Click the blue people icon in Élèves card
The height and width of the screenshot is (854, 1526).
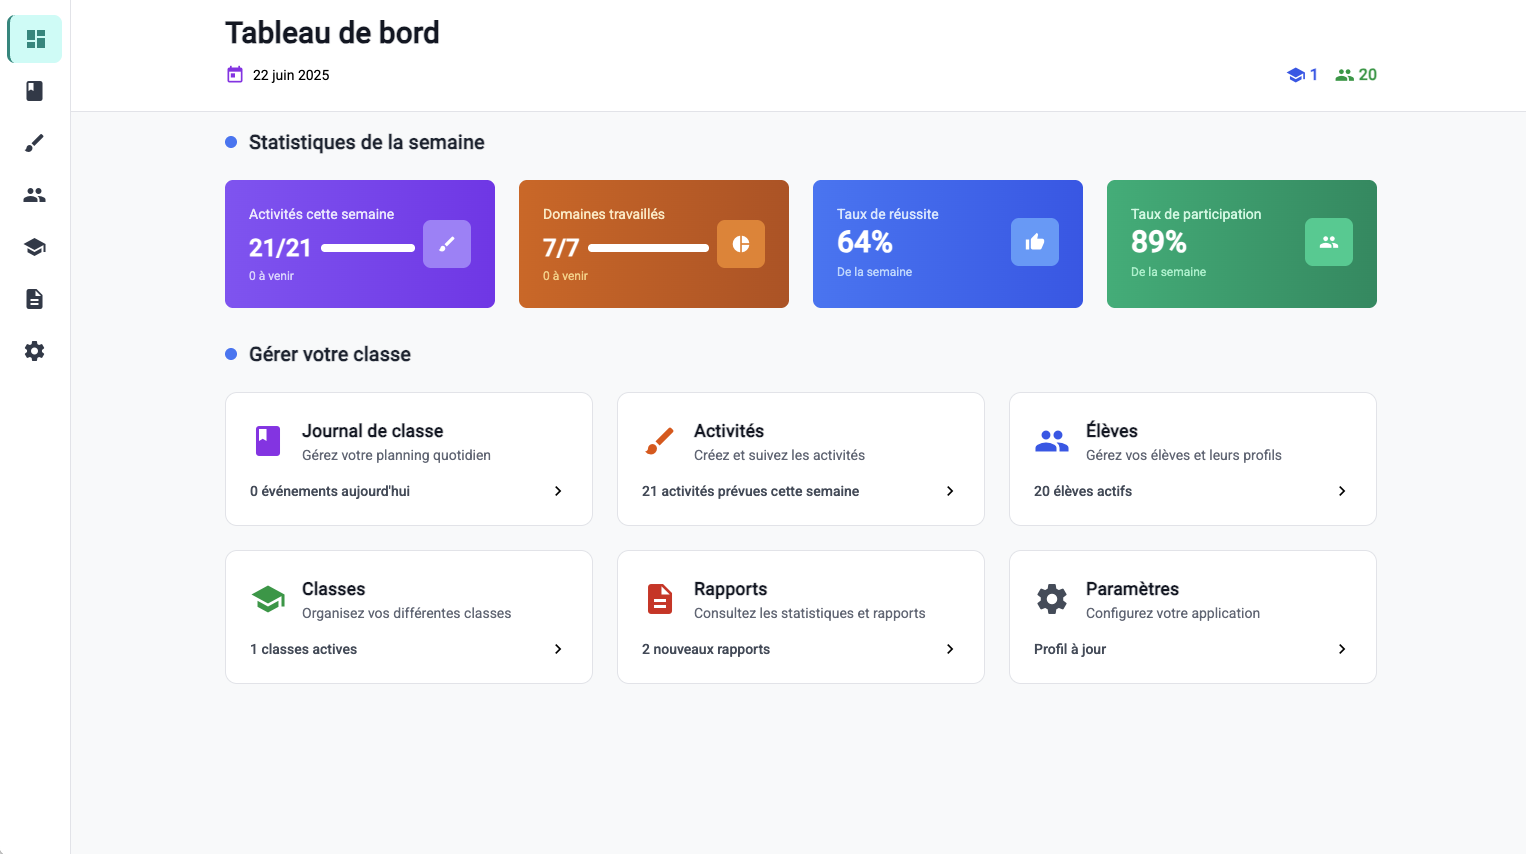pos(1052,441)
